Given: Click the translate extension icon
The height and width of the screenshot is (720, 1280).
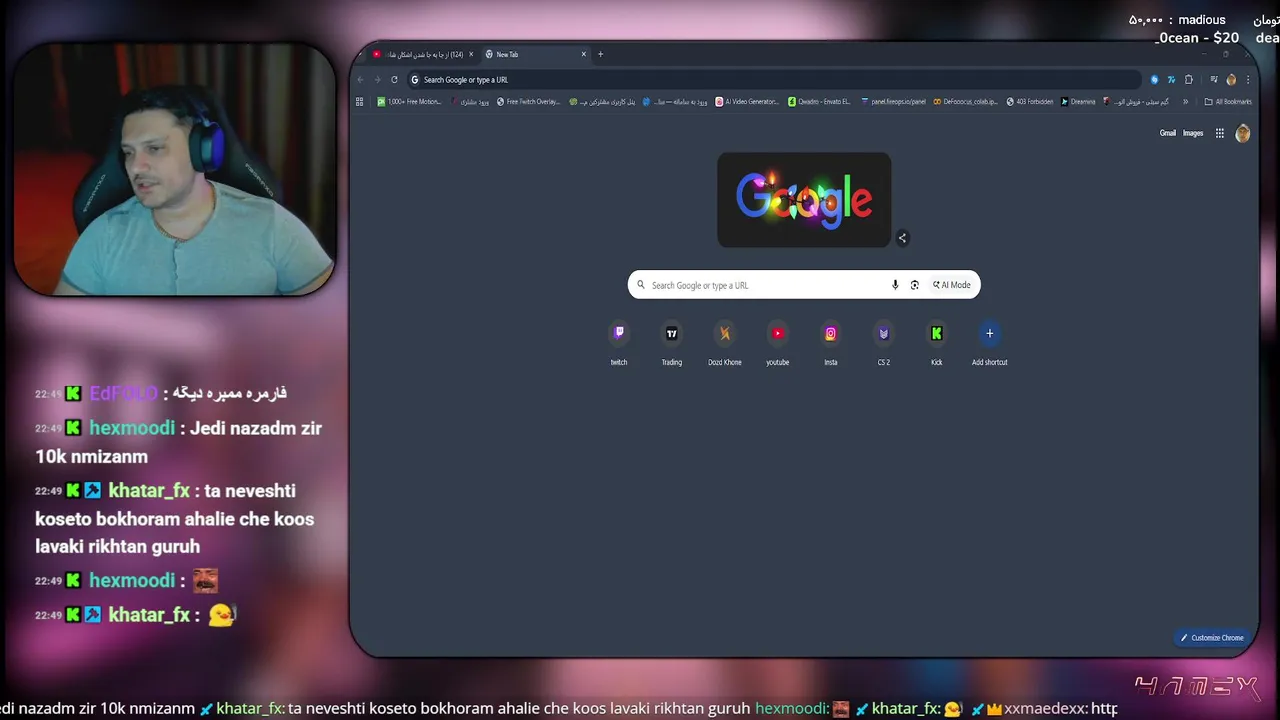Looking at the screenshot, I should [1171, 80].
